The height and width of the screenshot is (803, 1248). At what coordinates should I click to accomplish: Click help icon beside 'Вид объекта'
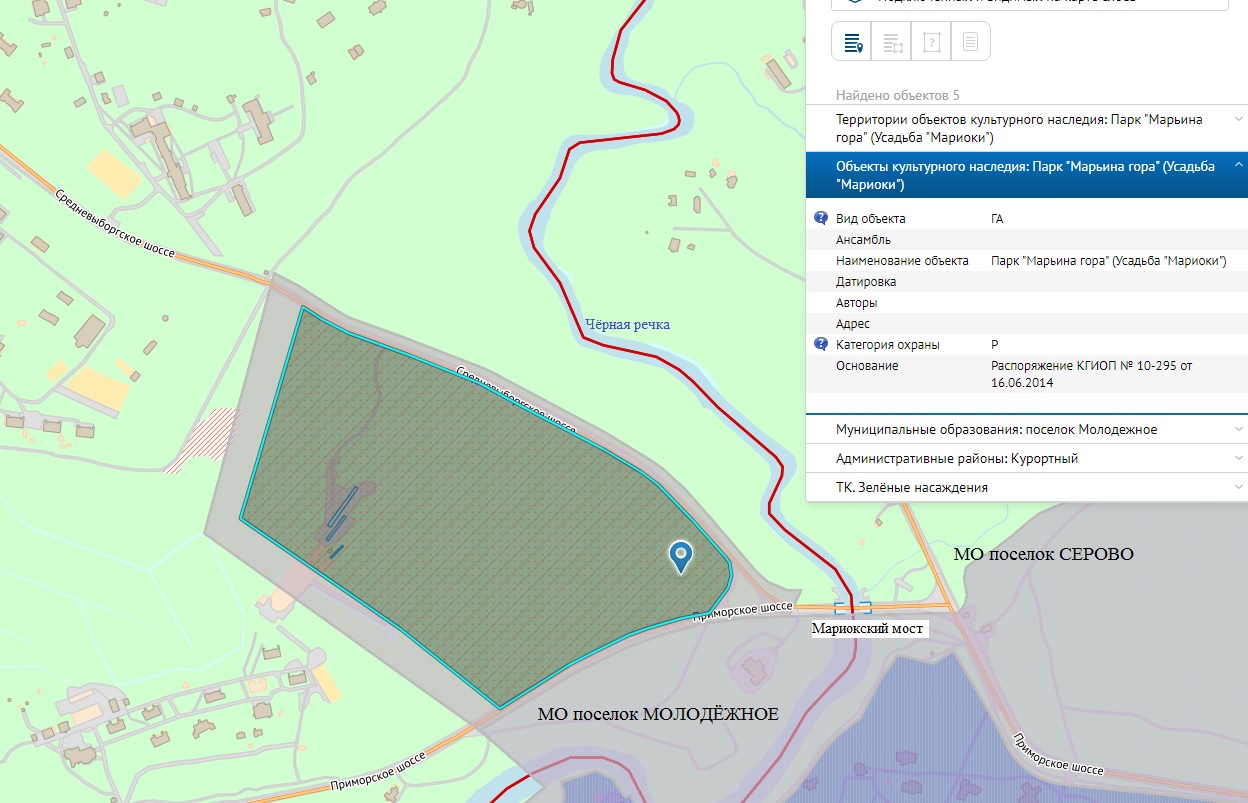821,218
